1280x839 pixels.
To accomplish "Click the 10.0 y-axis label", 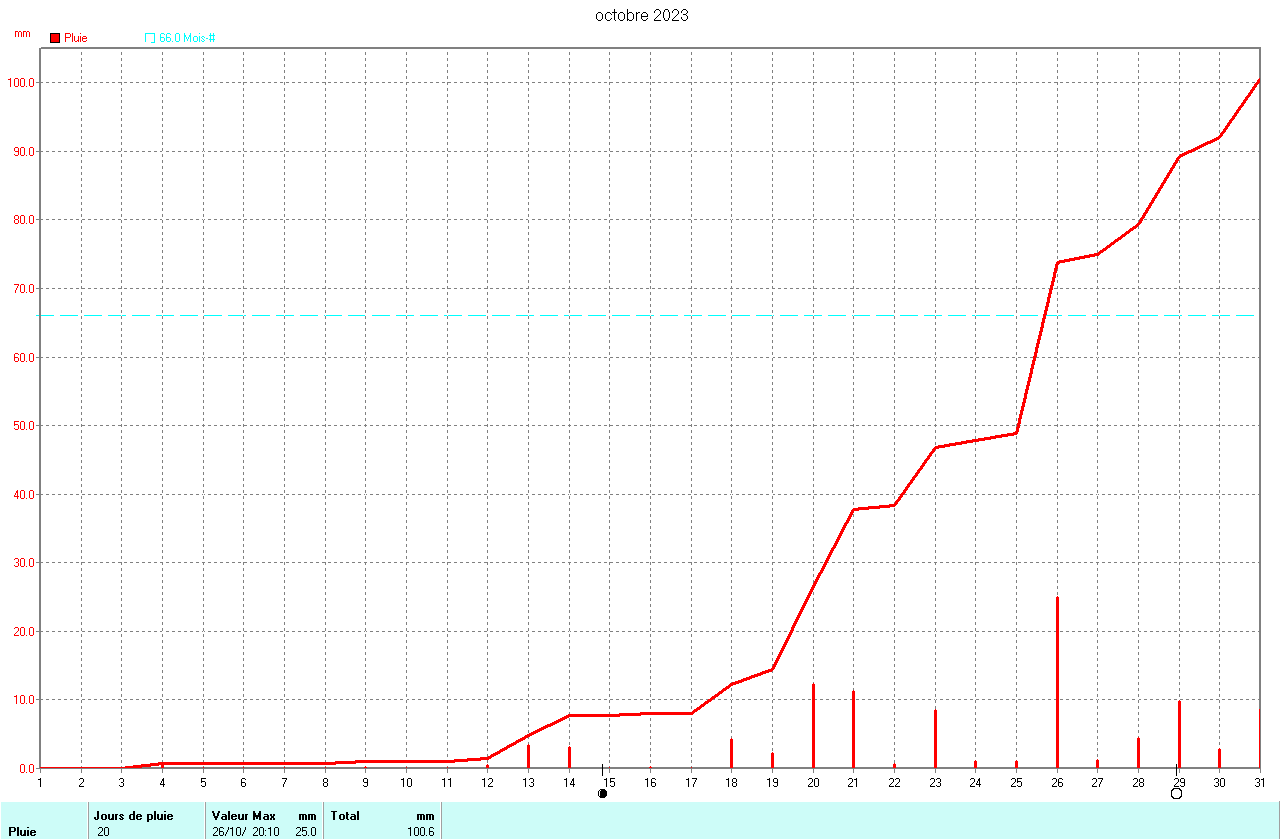I will pos(23,700).
